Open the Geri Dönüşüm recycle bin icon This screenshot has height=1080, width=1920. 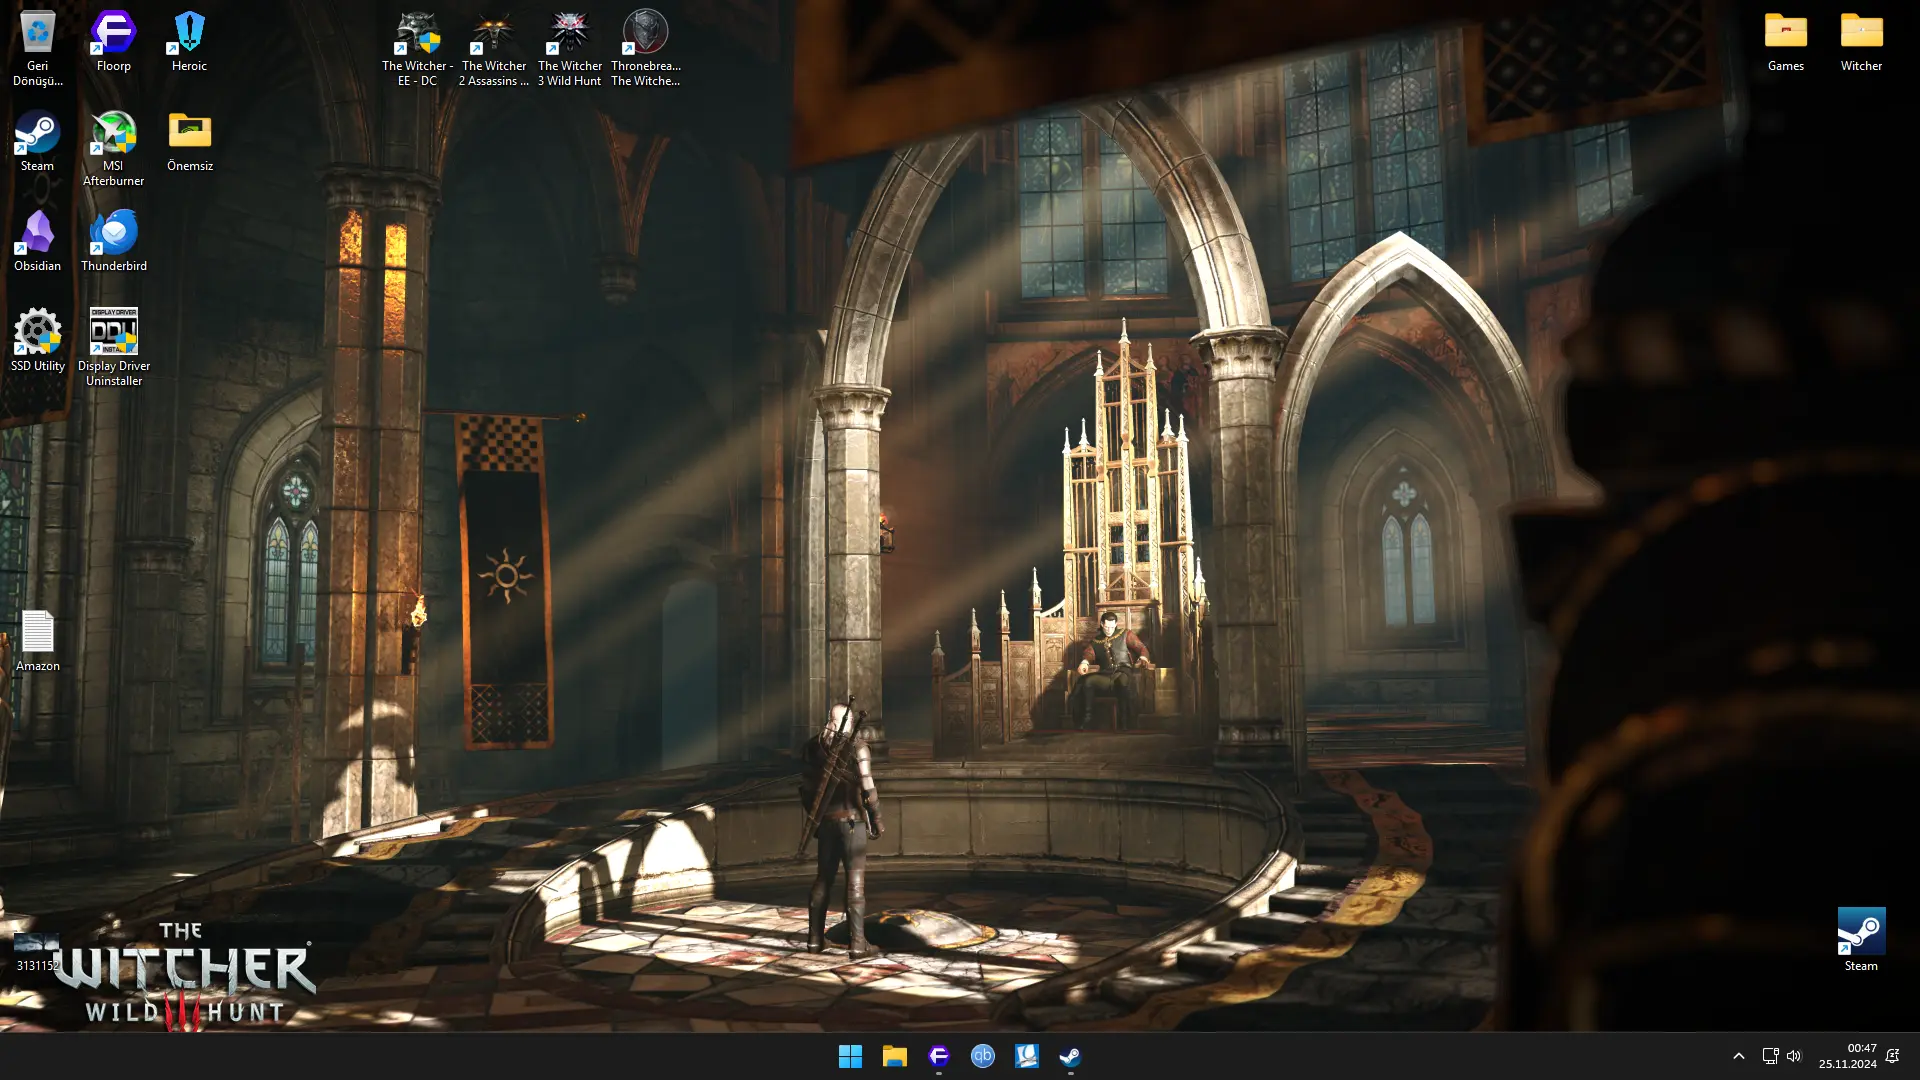click(37, 47)
